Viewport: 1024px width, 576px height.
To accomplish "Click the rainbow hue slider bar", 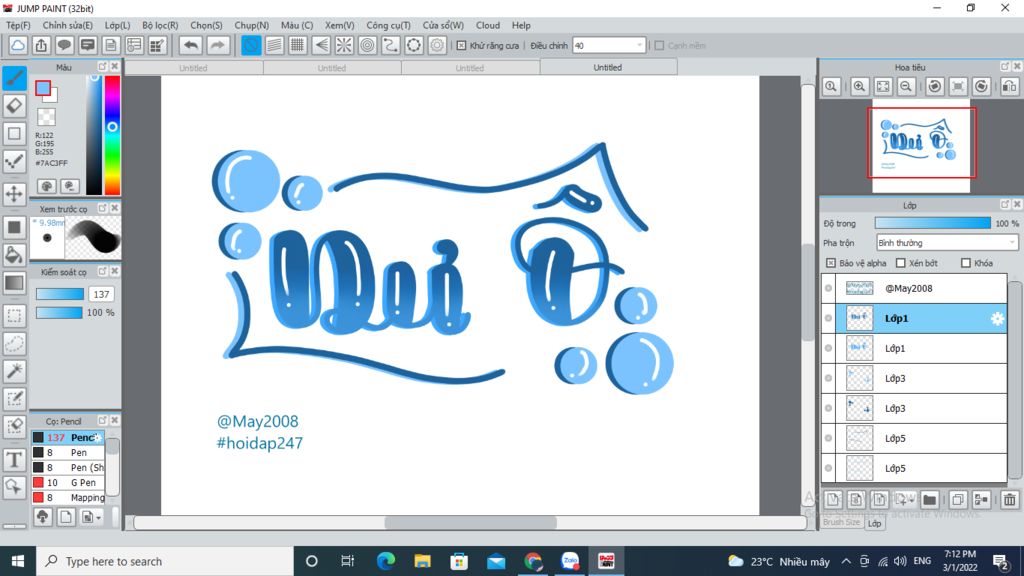I will pos(112,135).
